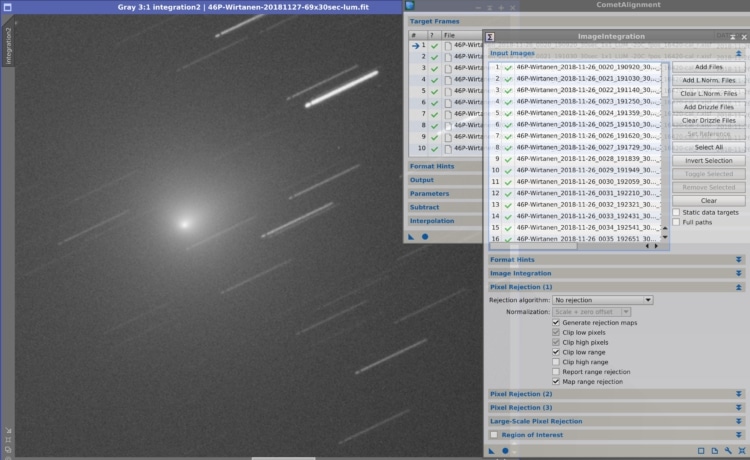The height and width of the screenshot is (460, 750).
Task: Collapse Input Images section
Action: 739,53
